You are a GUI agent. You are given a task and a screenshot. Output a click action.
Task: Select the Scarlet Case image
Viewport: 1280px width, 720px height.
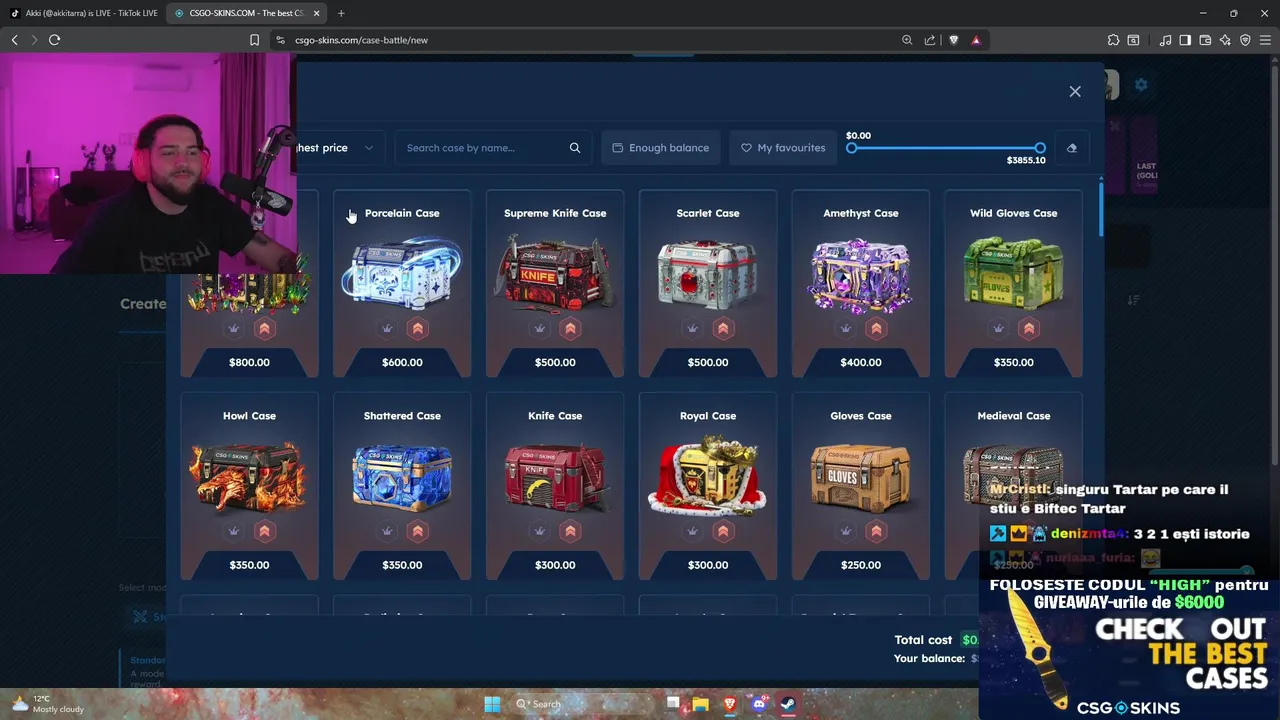(x=708, y=272)
